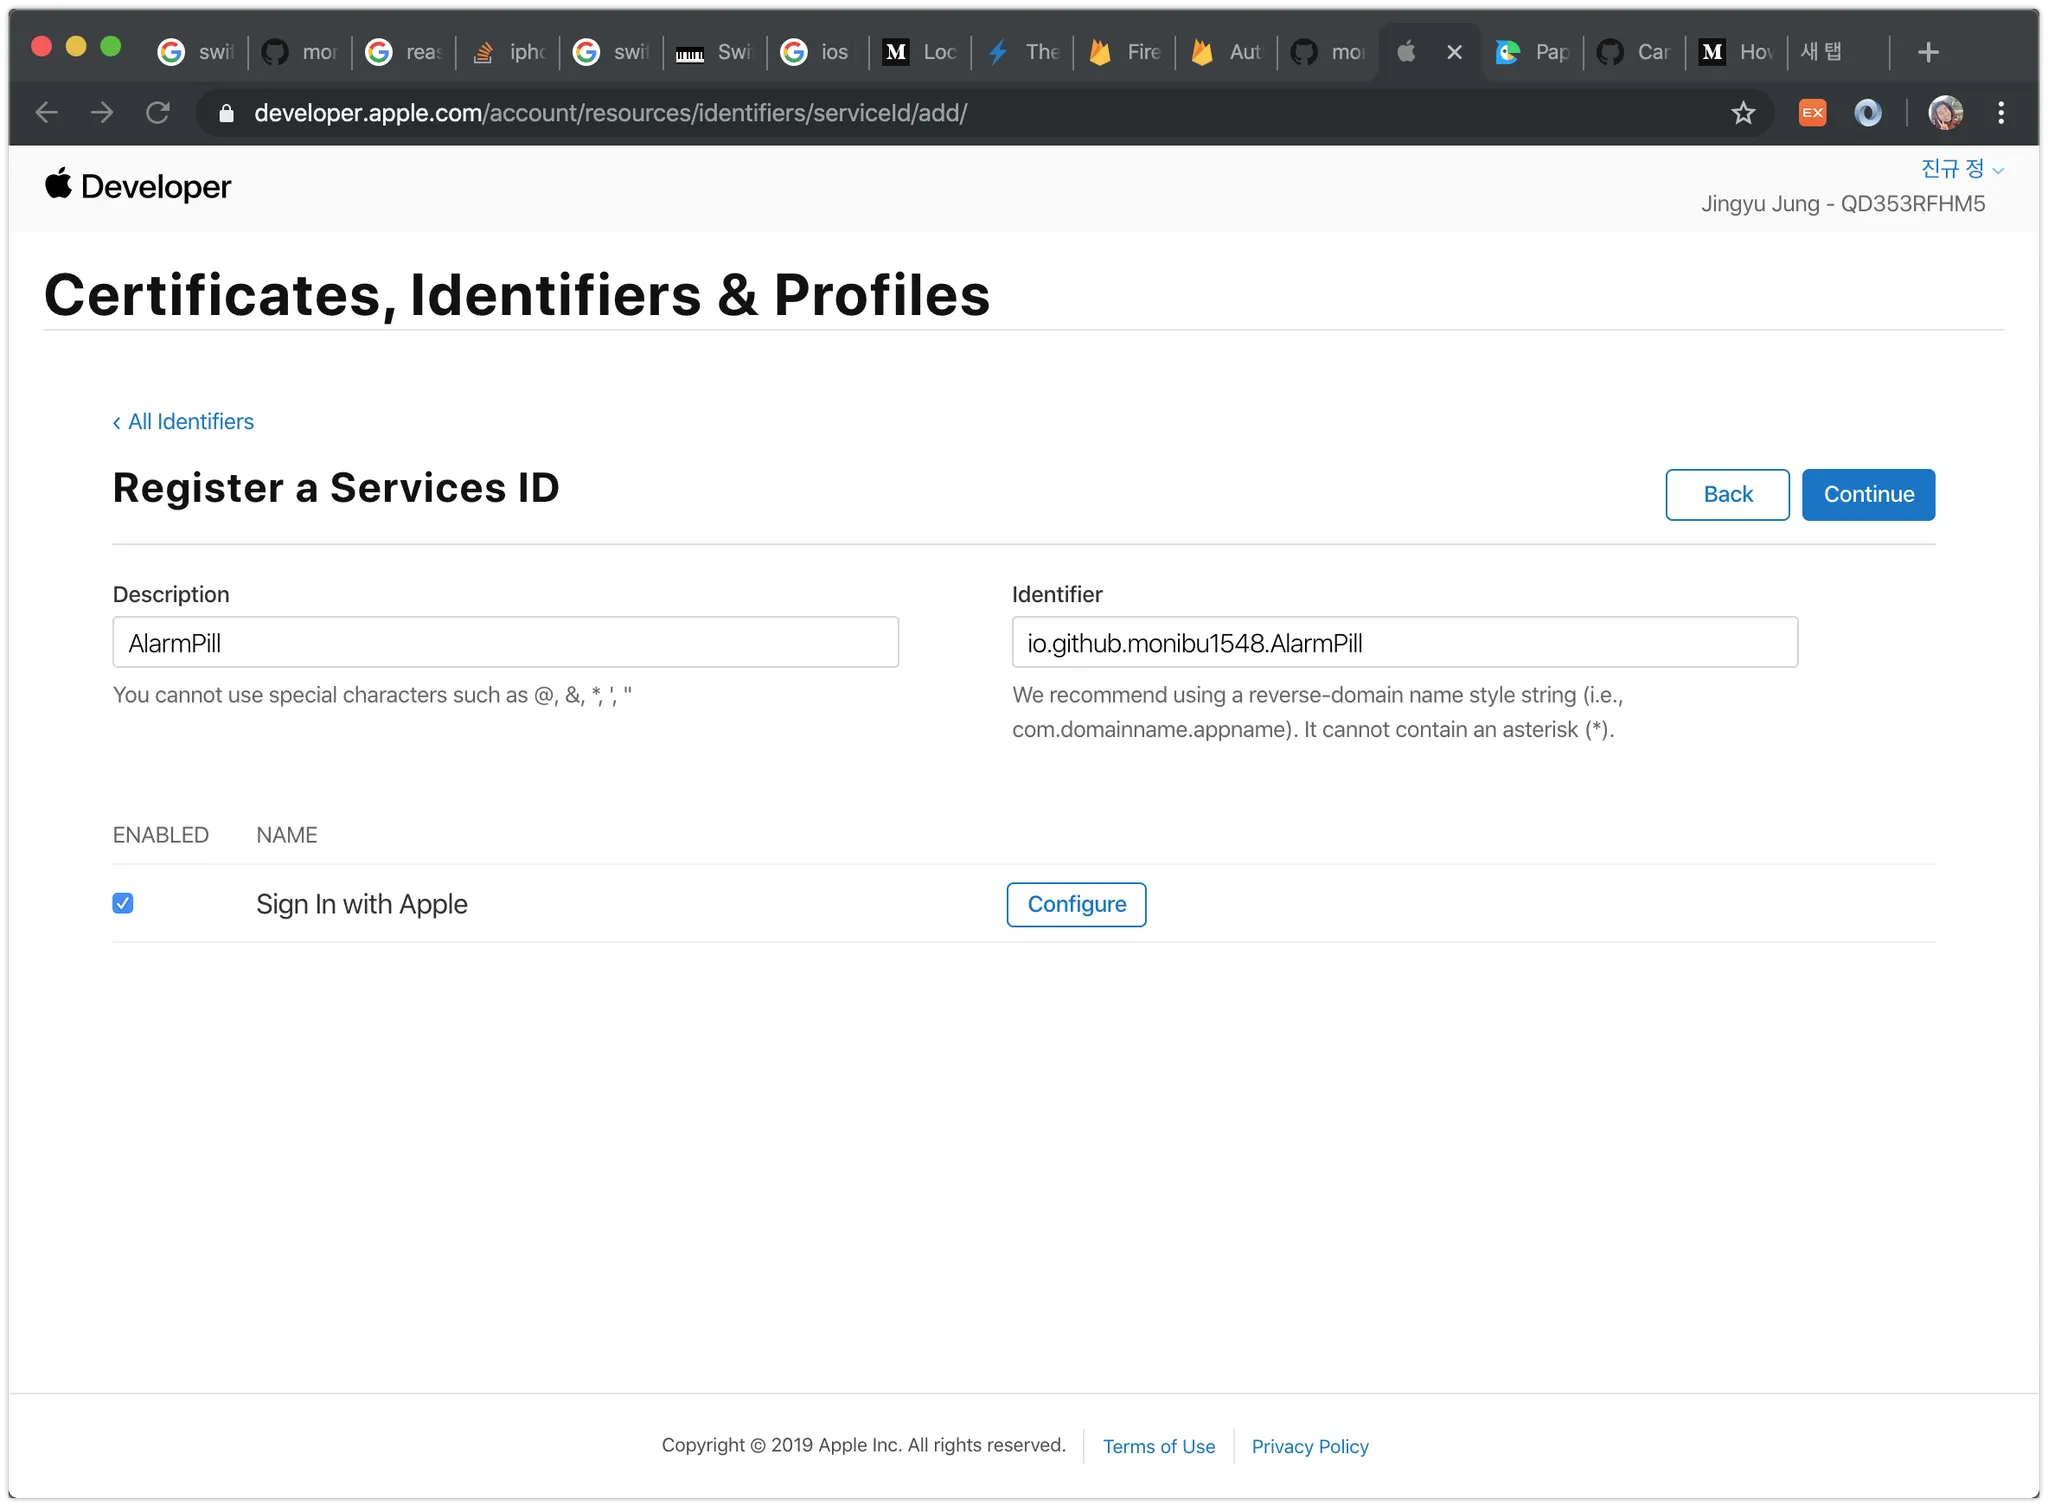Bookmark page with the star icon

click(1743, 113)
